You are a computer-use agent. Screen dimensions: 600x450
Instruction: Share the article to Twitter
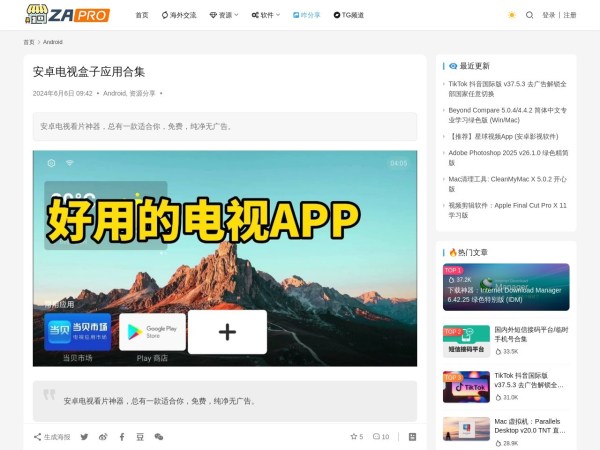[84, 437]
